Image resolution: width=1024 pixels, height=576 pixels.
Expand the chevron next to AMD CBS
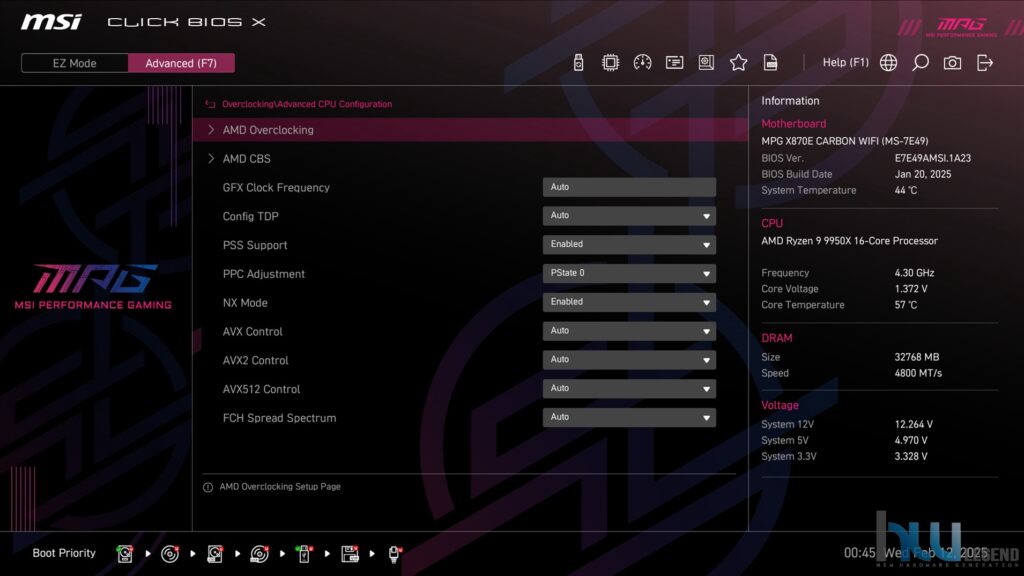[211, 159]
